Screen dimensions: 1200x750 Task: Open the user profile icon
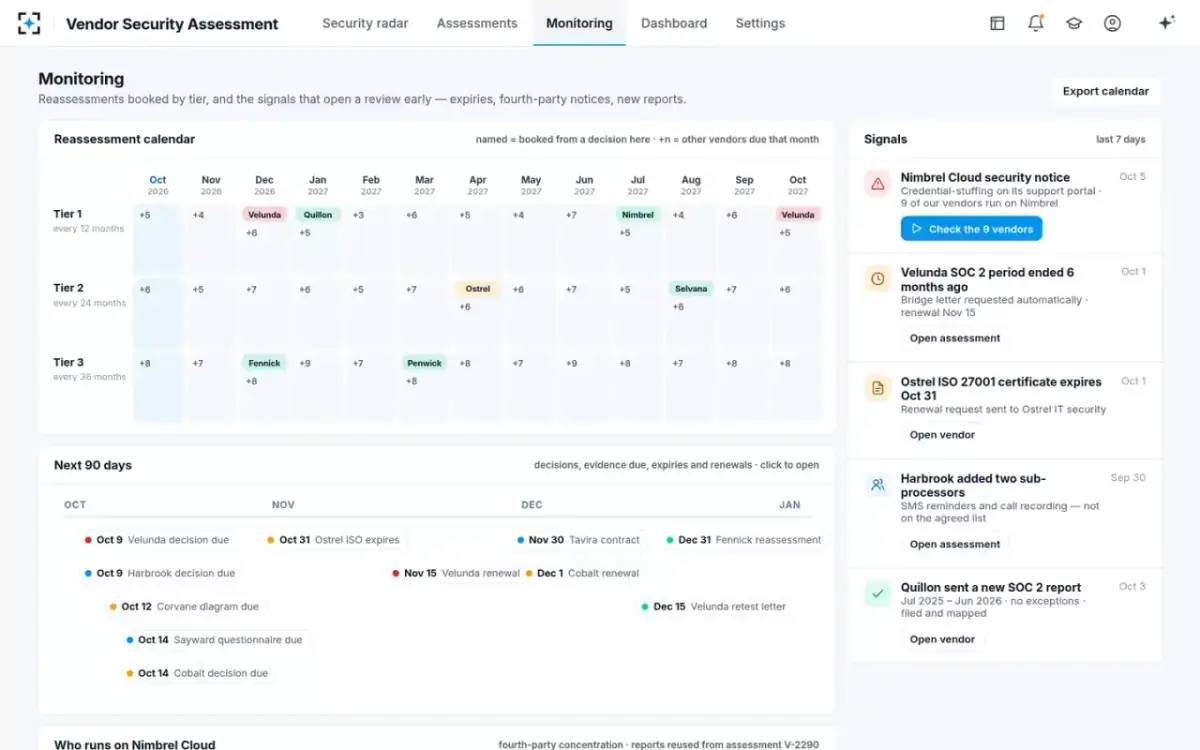(x=1112, y=23)
